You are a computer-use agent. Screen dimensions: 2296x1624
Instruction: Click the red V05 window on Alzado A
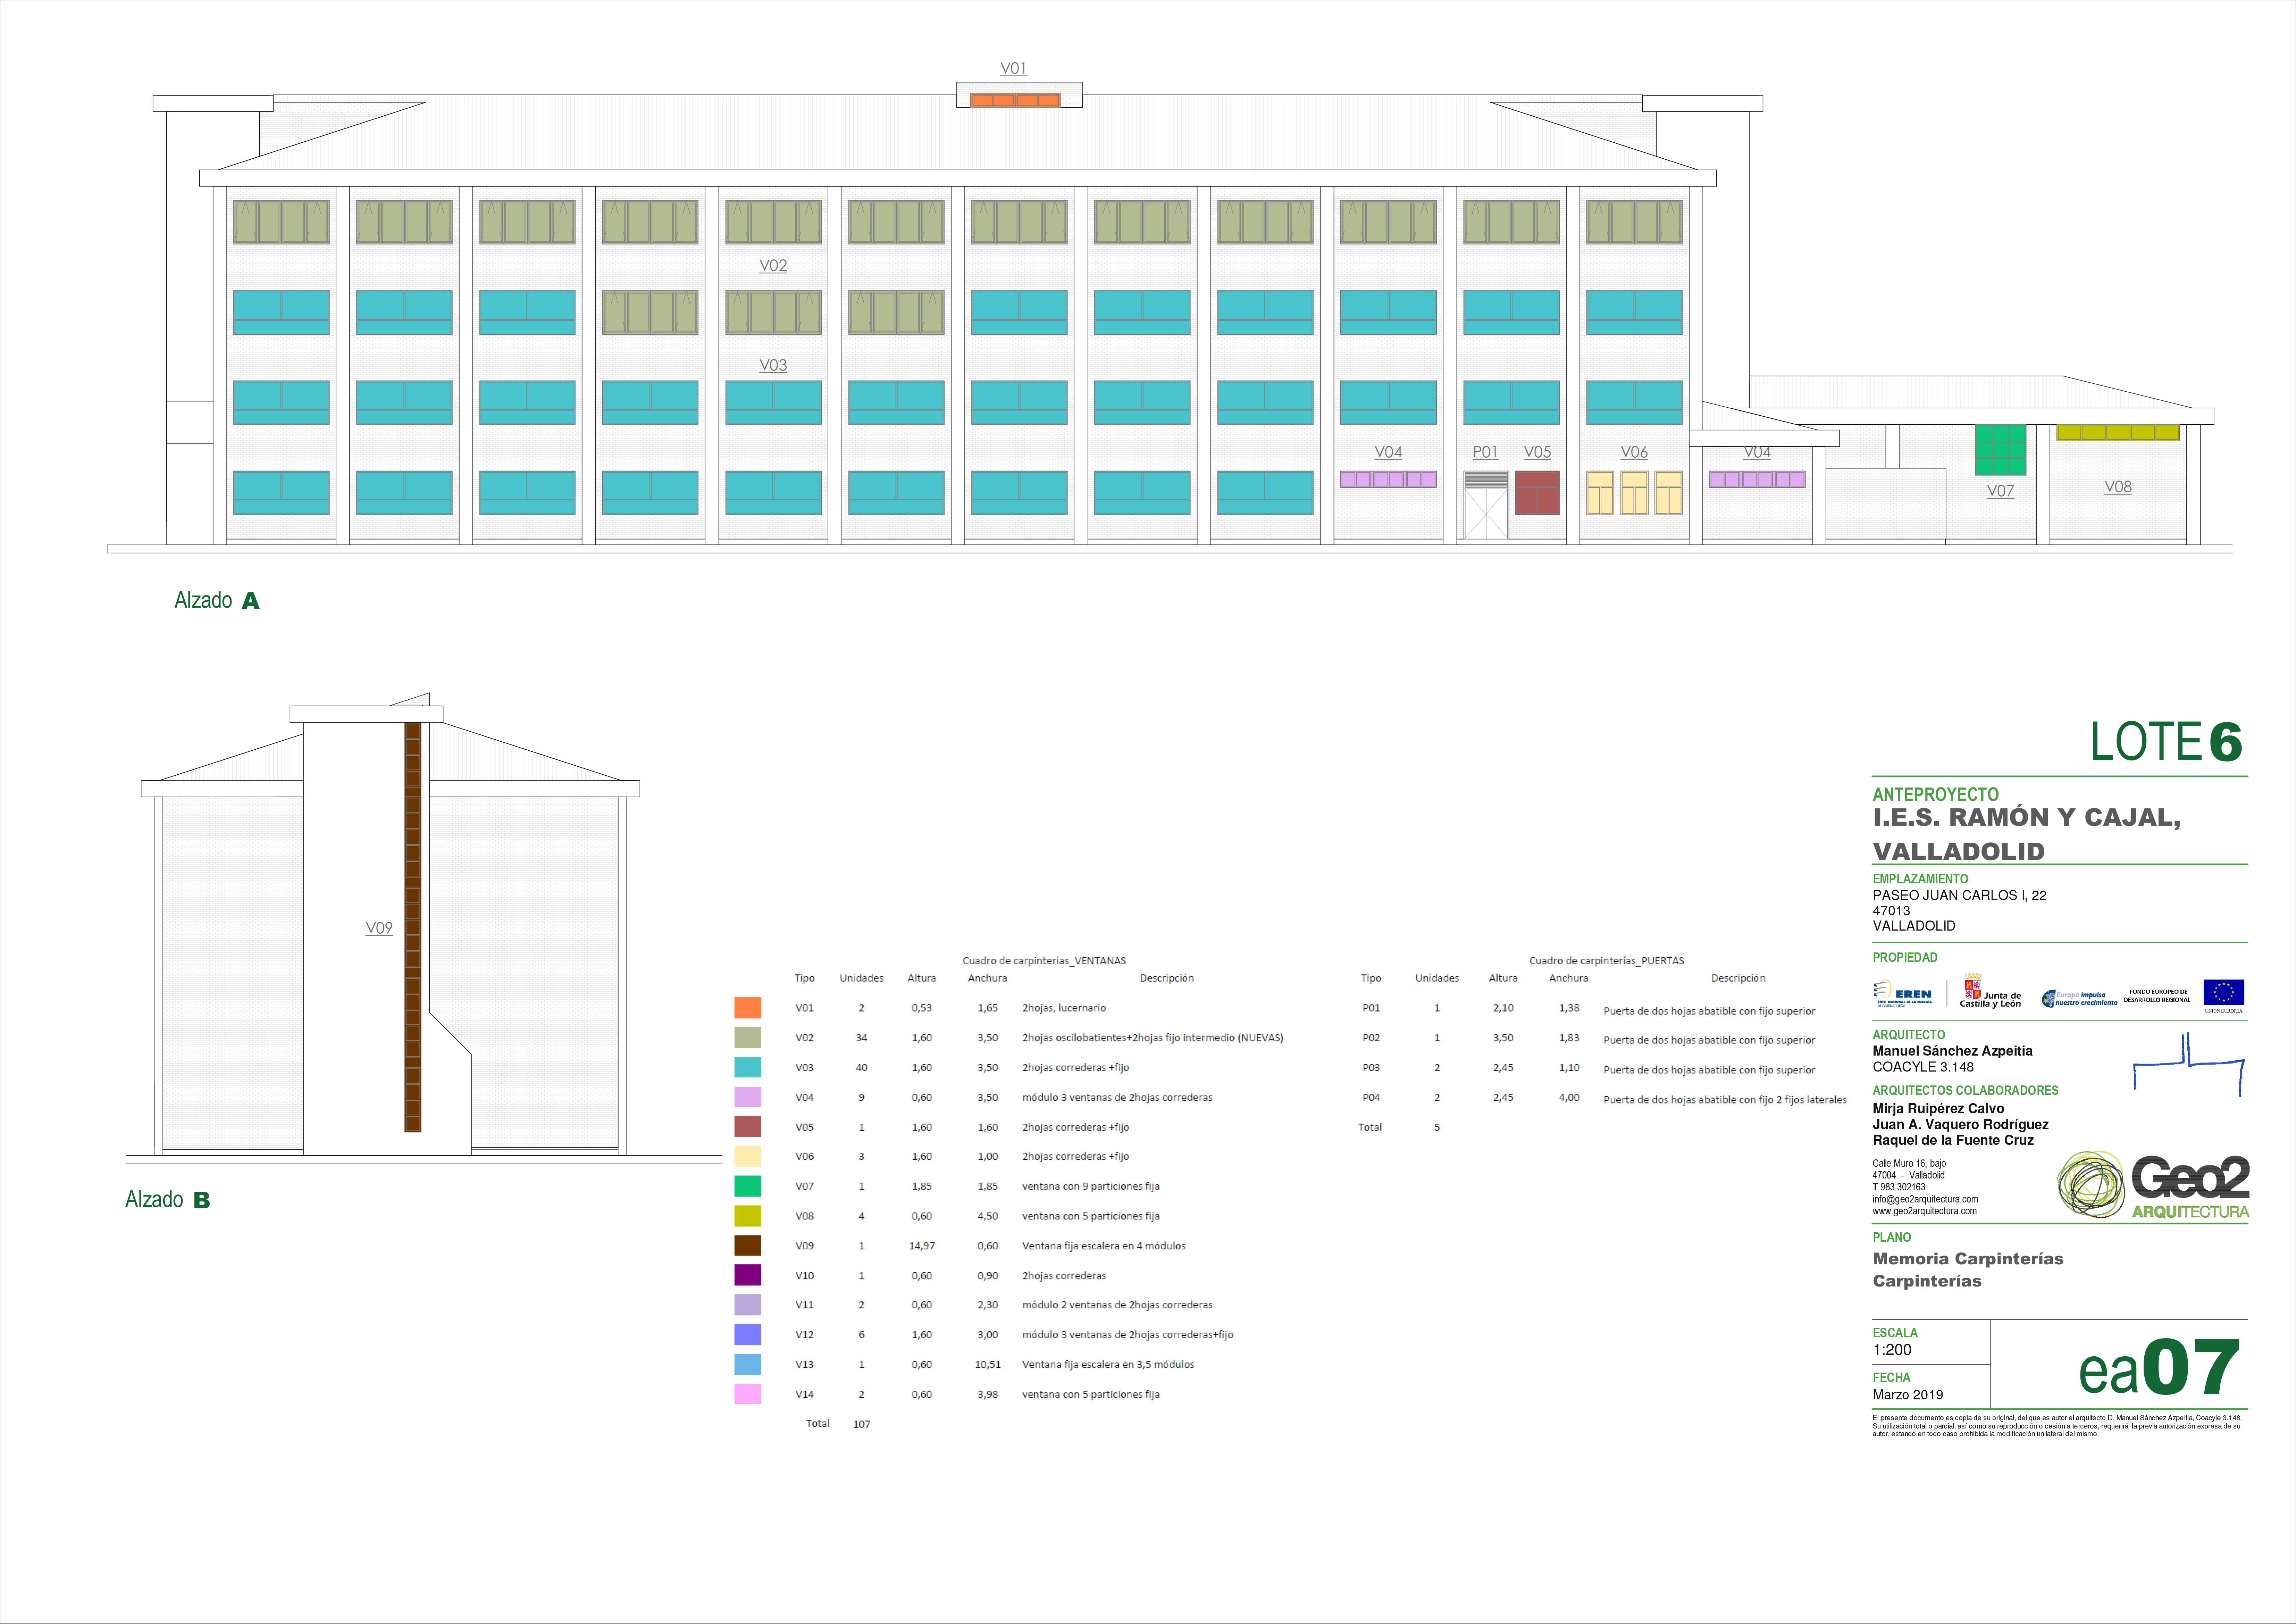point(1537,493)
